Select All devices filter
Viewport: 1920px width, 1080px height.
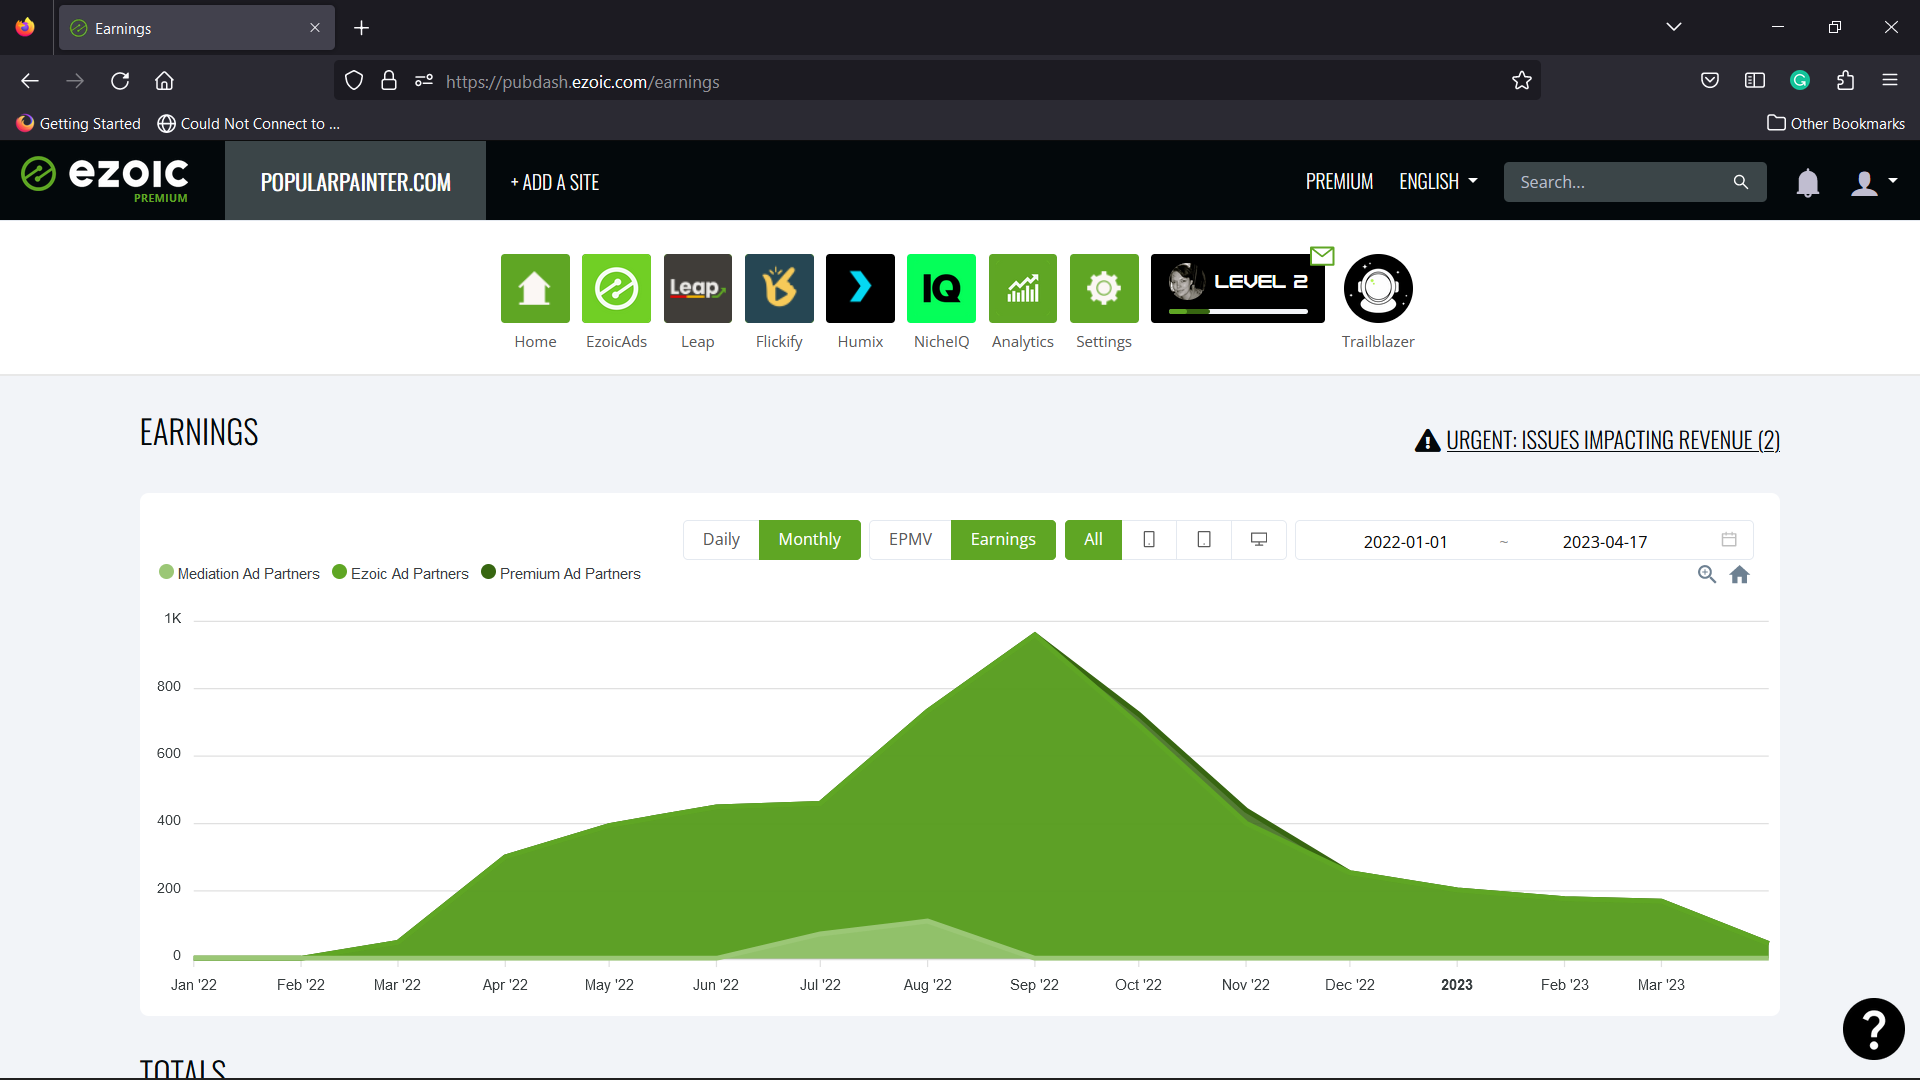[x=1093, y=540]
